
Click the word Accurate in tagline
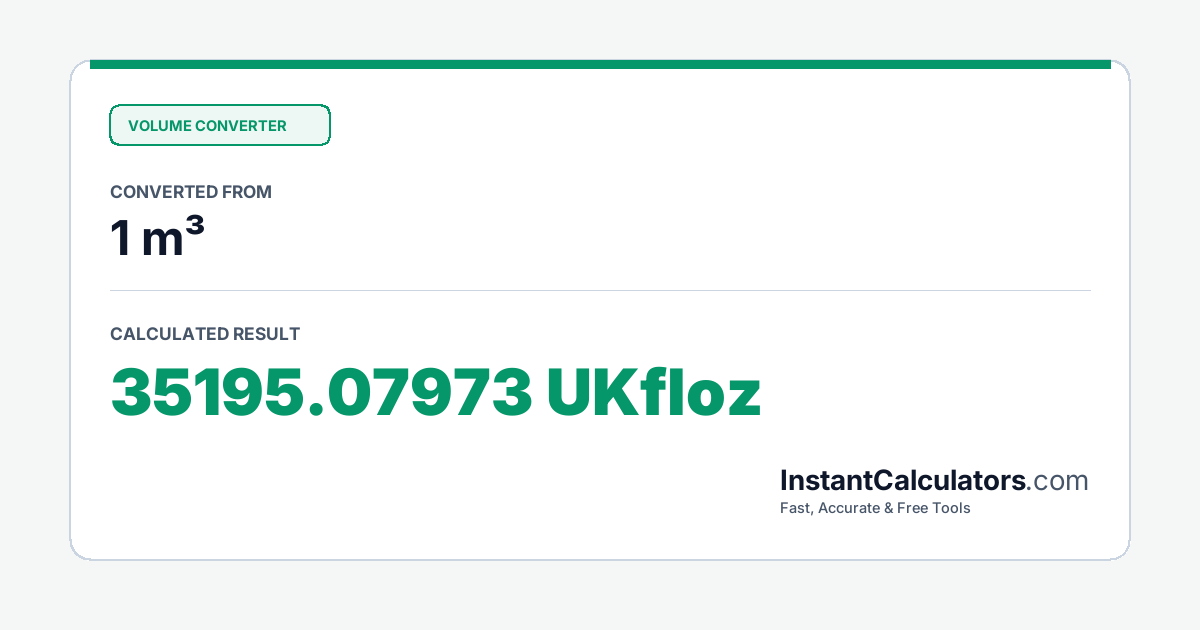[x=850, y=508]
